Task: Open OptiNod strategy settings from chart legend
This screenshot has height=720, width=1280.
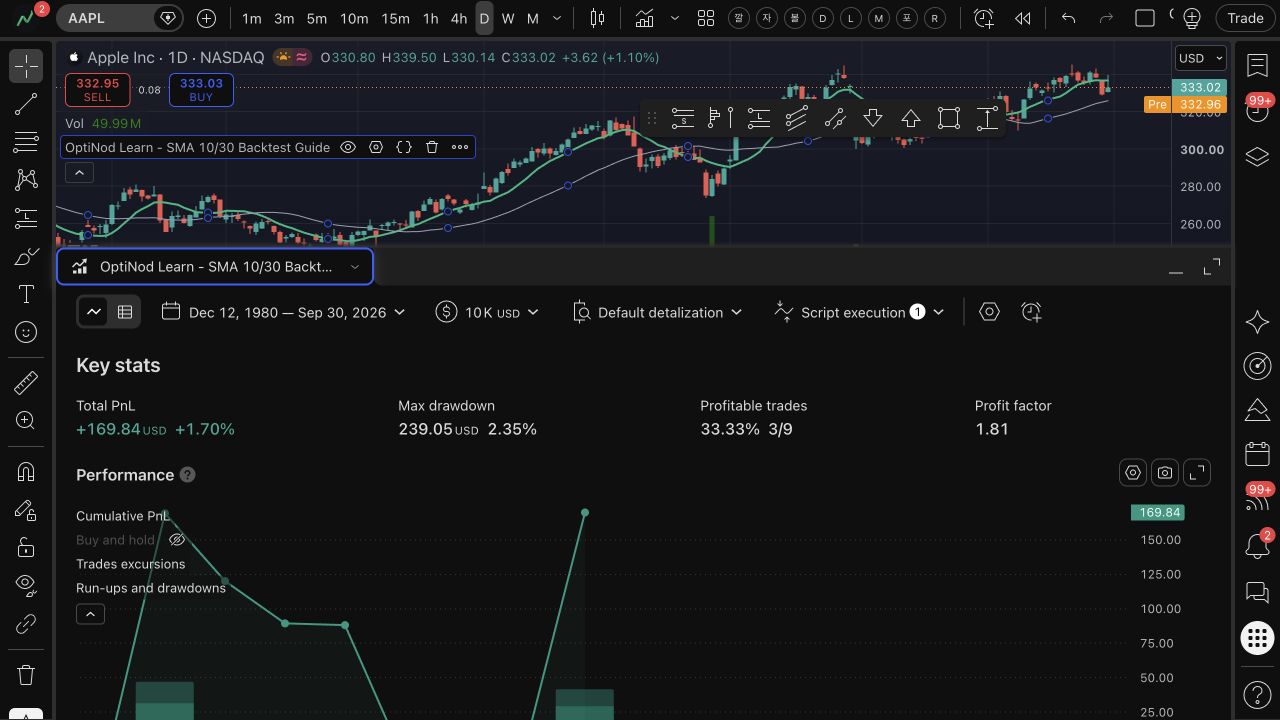Action: coord(376,147)
